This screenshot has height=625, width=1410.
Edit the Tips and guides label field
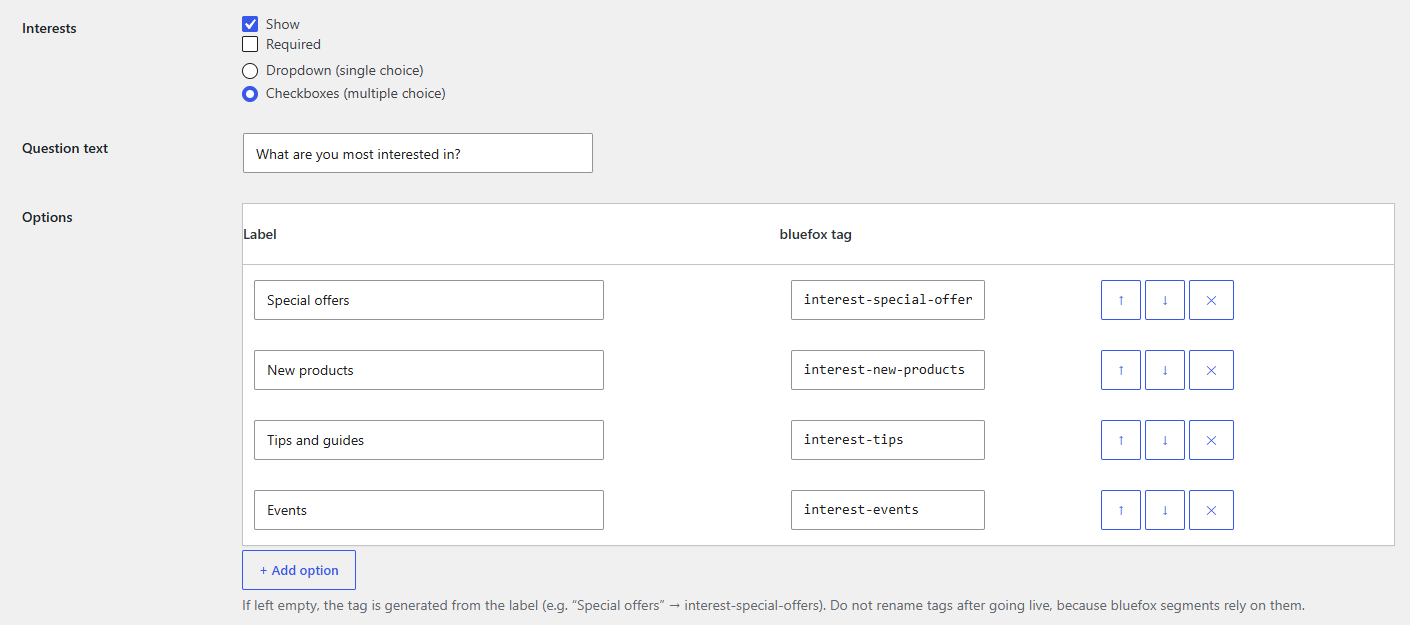(429, 440)
